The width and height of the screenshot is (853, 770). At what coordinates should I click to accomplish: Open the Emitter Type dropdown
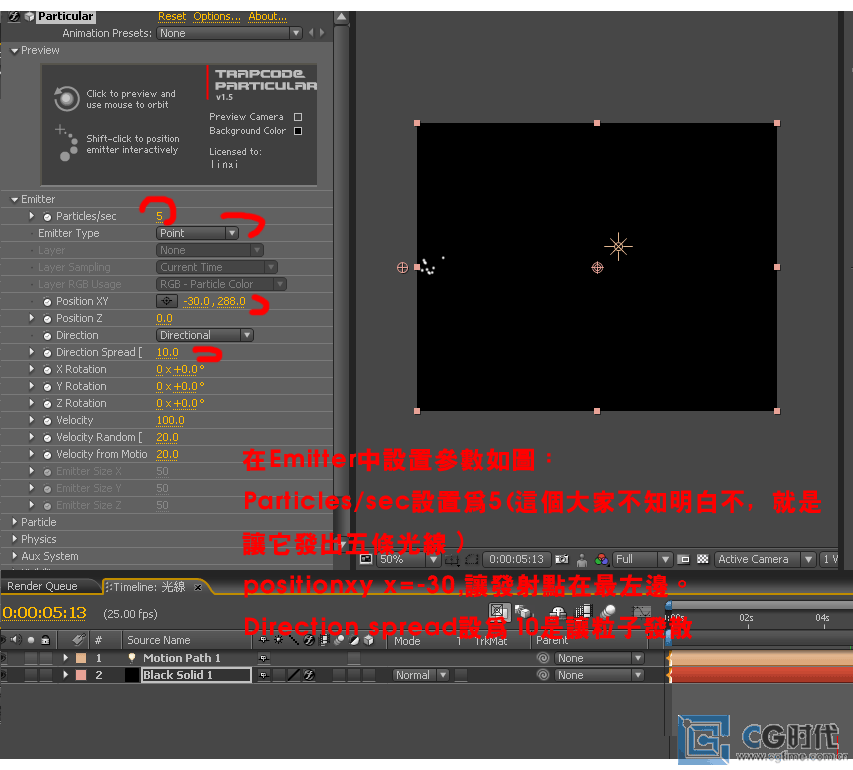click(197, 233)
